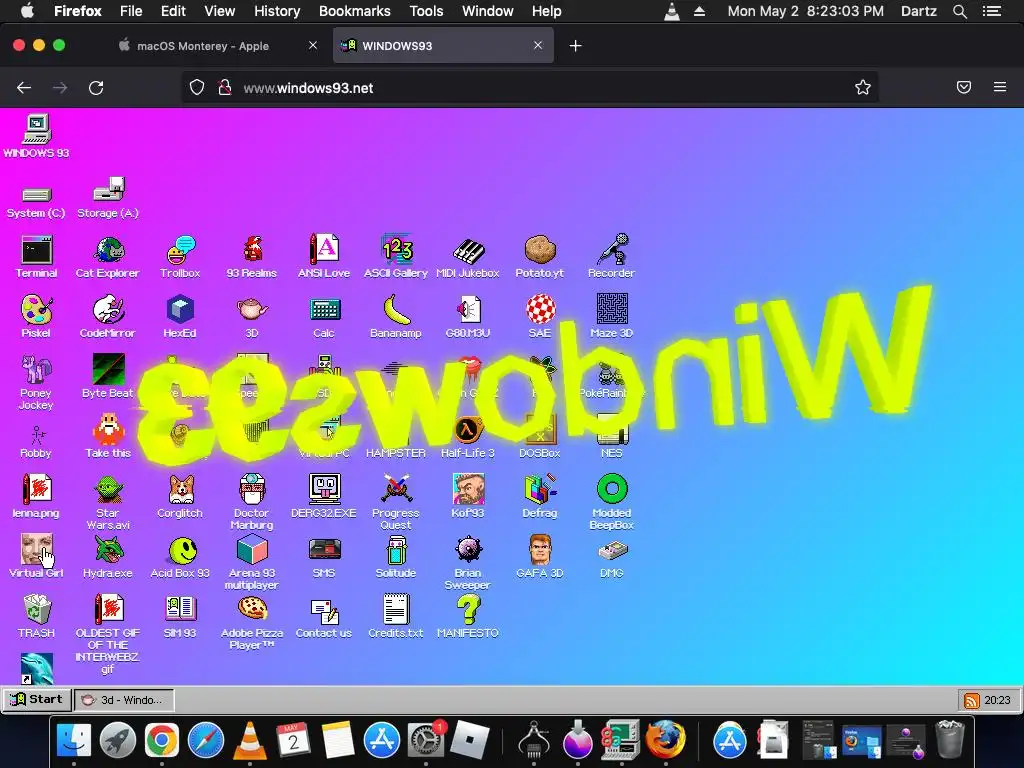The image size is (1024, 768).
Task: Open the Poney Jockey icon
Action: [x=36, y=383]
